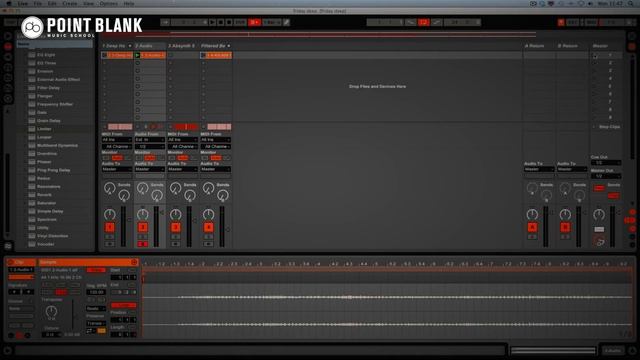Launch the clip in track 2 Audio
The width and height of the screenshot is (640, 360).
pyautogui.click(x=138, y=55)
